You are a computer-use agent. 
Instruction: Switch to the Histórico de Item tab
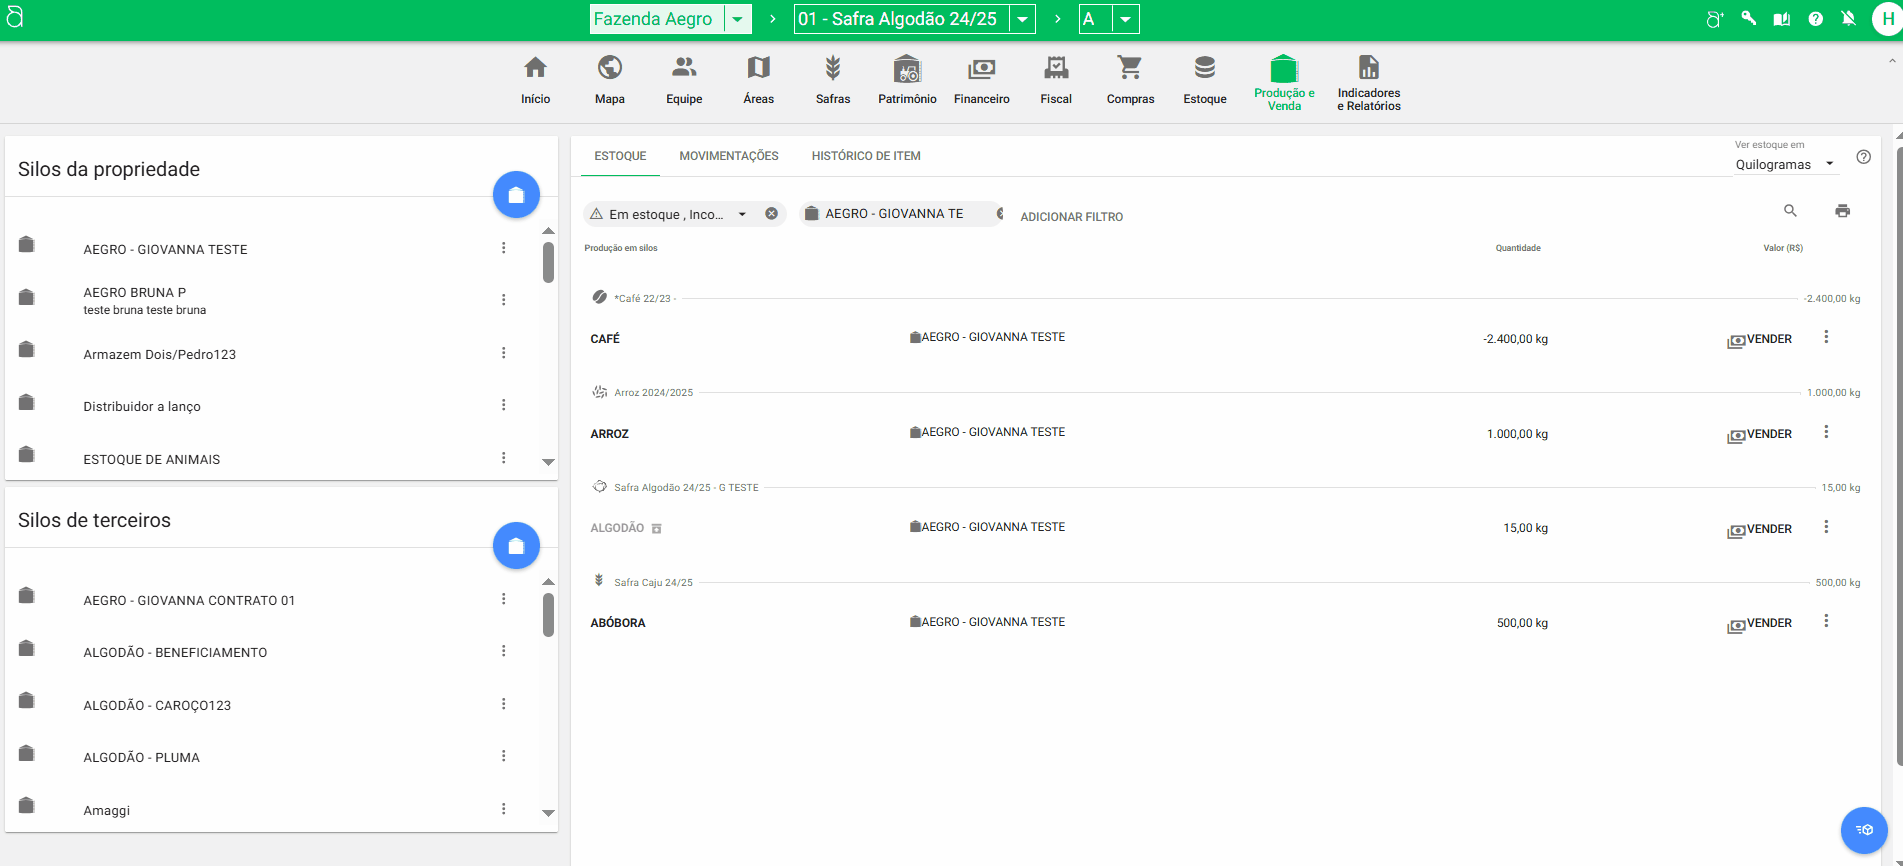pyautogui.click(x=866, y=156)
